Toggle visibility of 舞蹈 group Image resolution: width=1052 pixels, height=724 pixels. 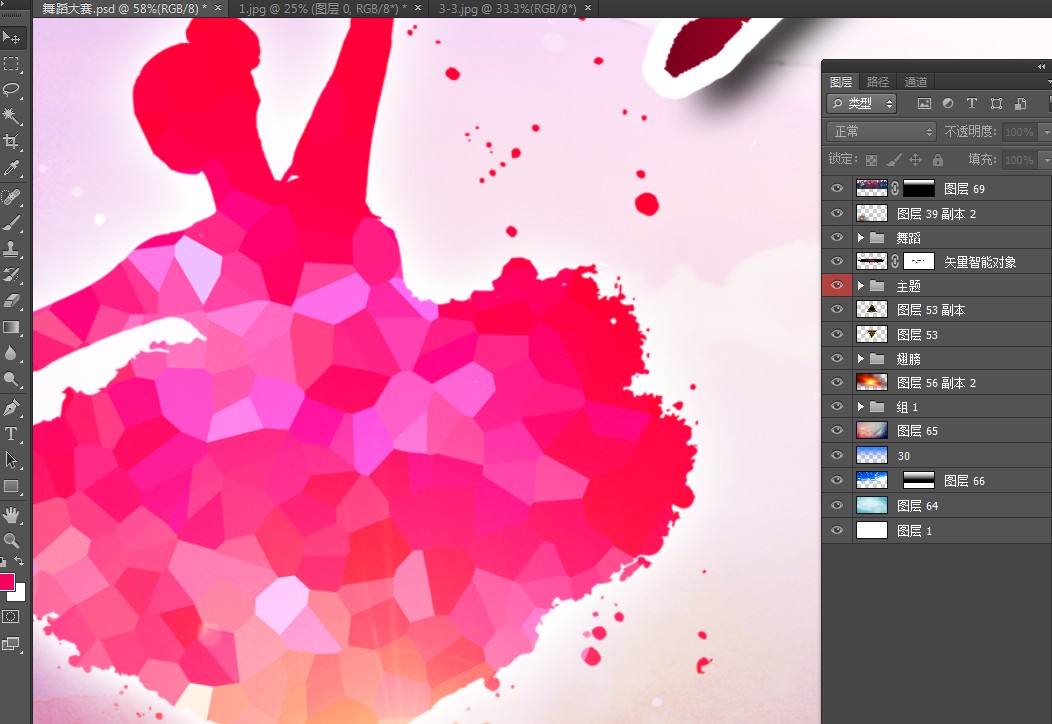click(x=837, y=238)
